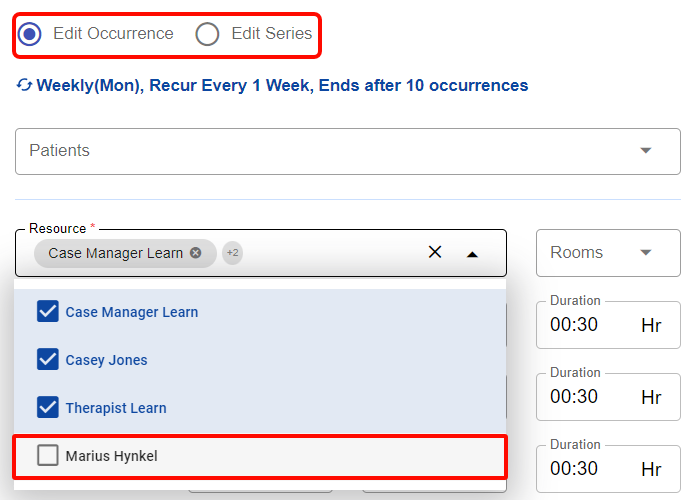Clear all selected resources with X
Image resolution: width=696 pixels, height=500 pixels.
tap(435, 253)
